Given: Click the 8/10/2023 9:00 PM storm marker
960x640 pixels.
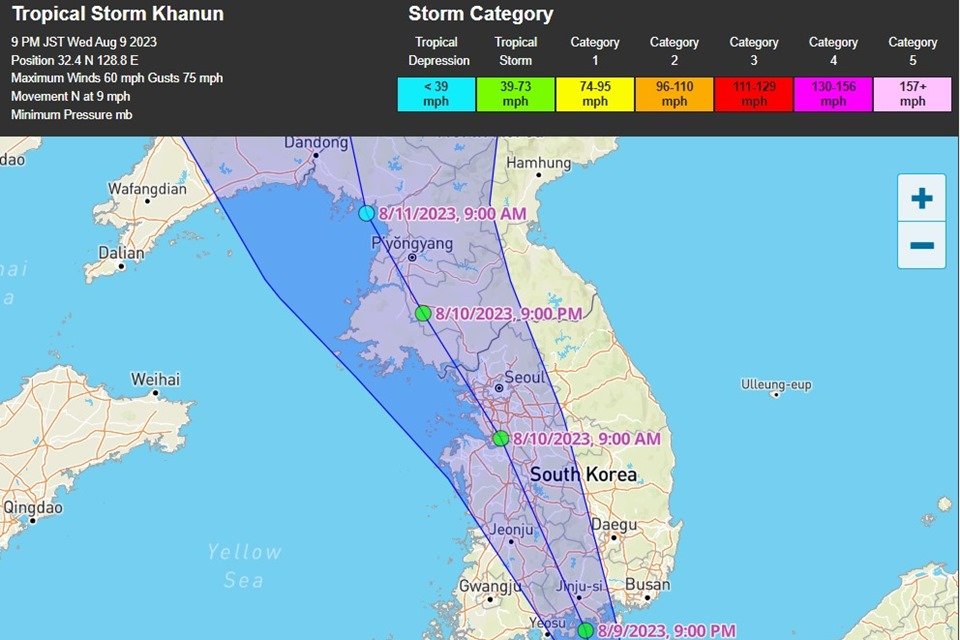Looking at the screenshot, I should pyautogui.click(x=423, y=313).
